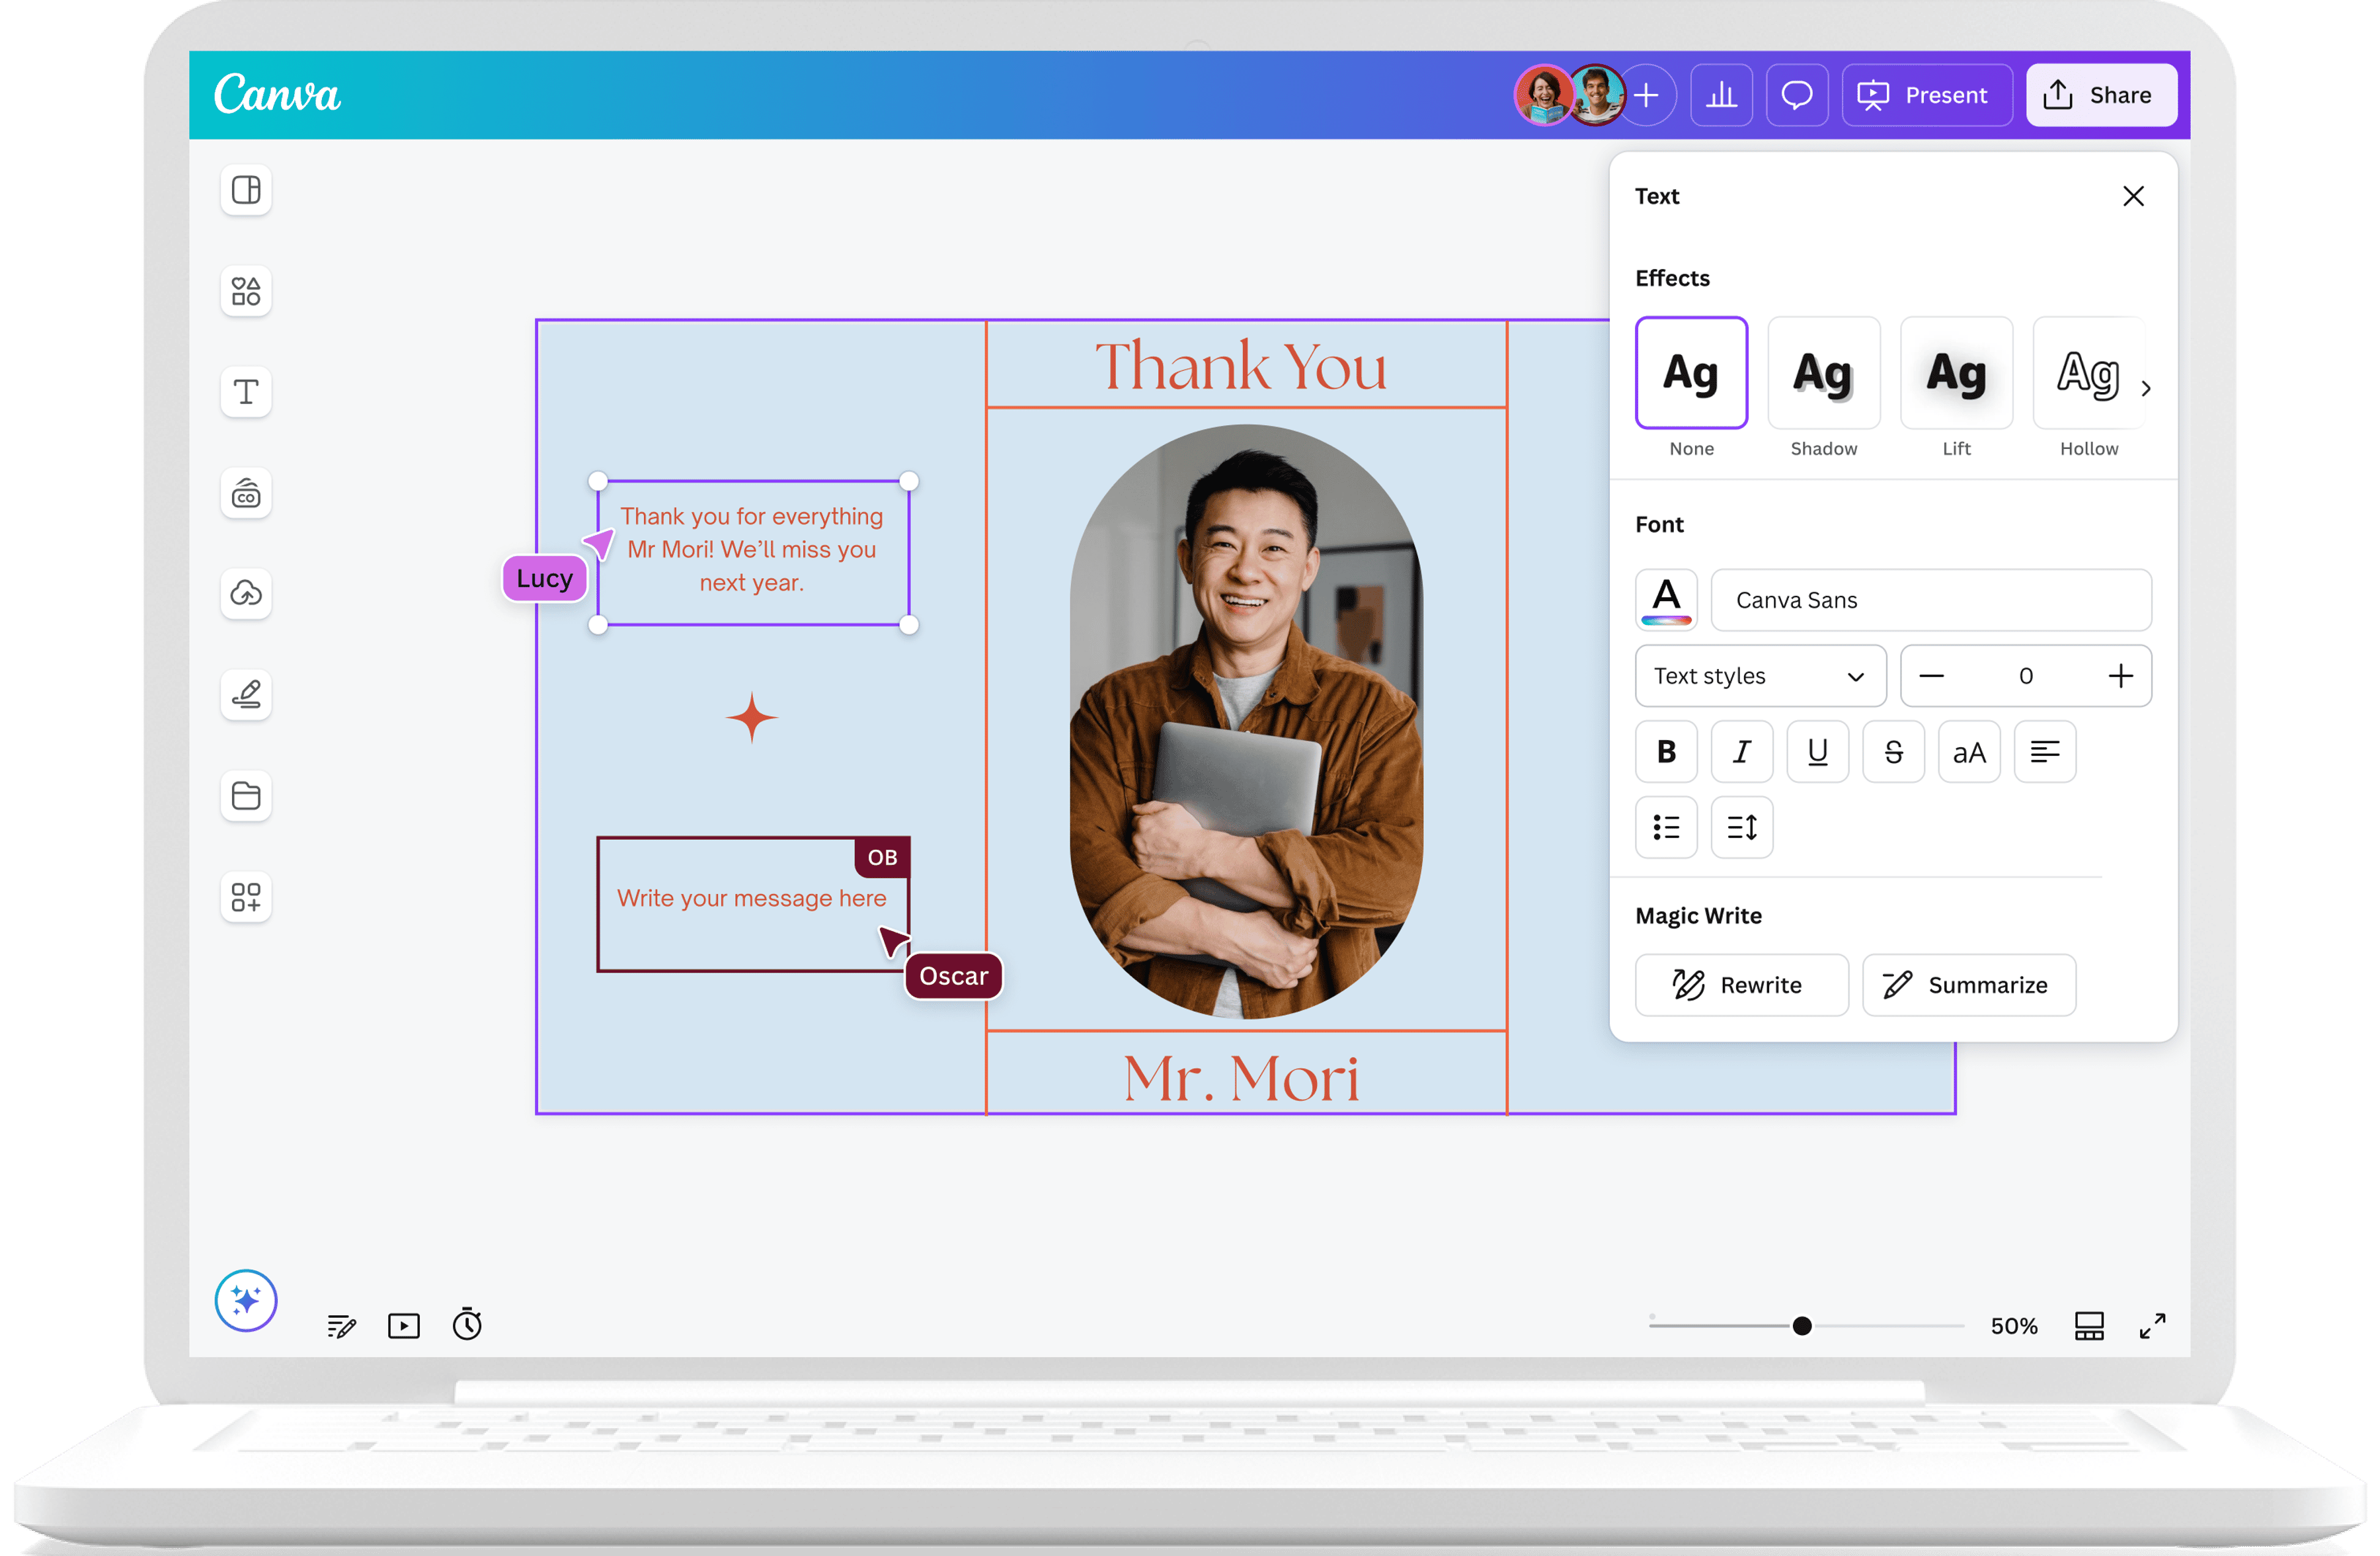
Task: Toggle uppercase aA formatting
Action: pos(1969,752)
